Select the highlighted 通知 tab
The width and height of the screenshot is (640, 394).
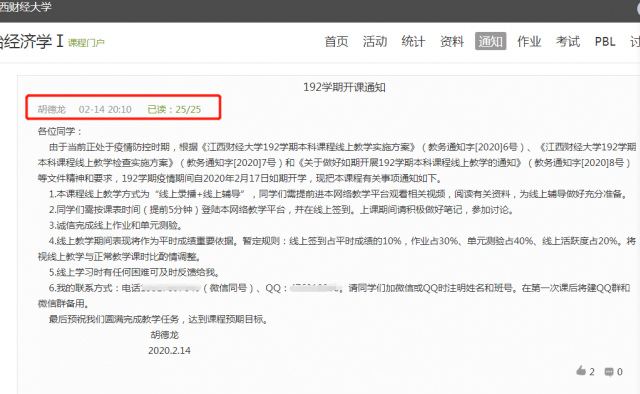tap(491, 41)
